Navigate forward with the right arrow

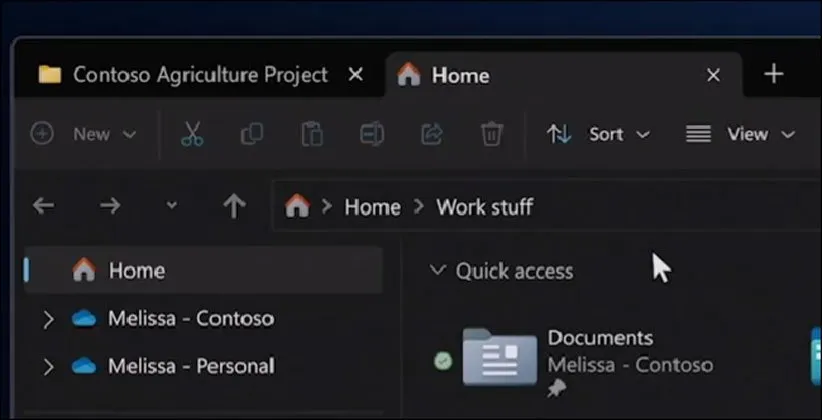click(110, 206)
